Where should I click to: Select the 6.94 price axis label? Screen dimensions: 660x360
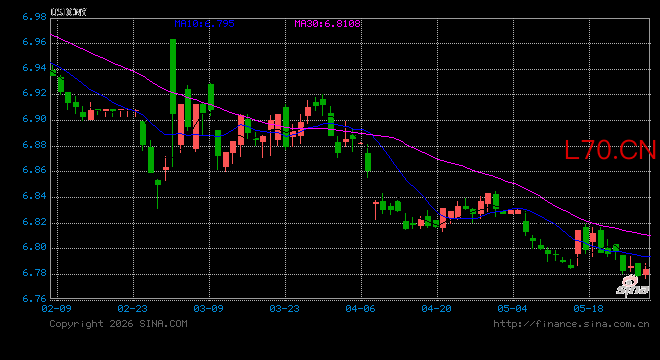coord(34,68)
